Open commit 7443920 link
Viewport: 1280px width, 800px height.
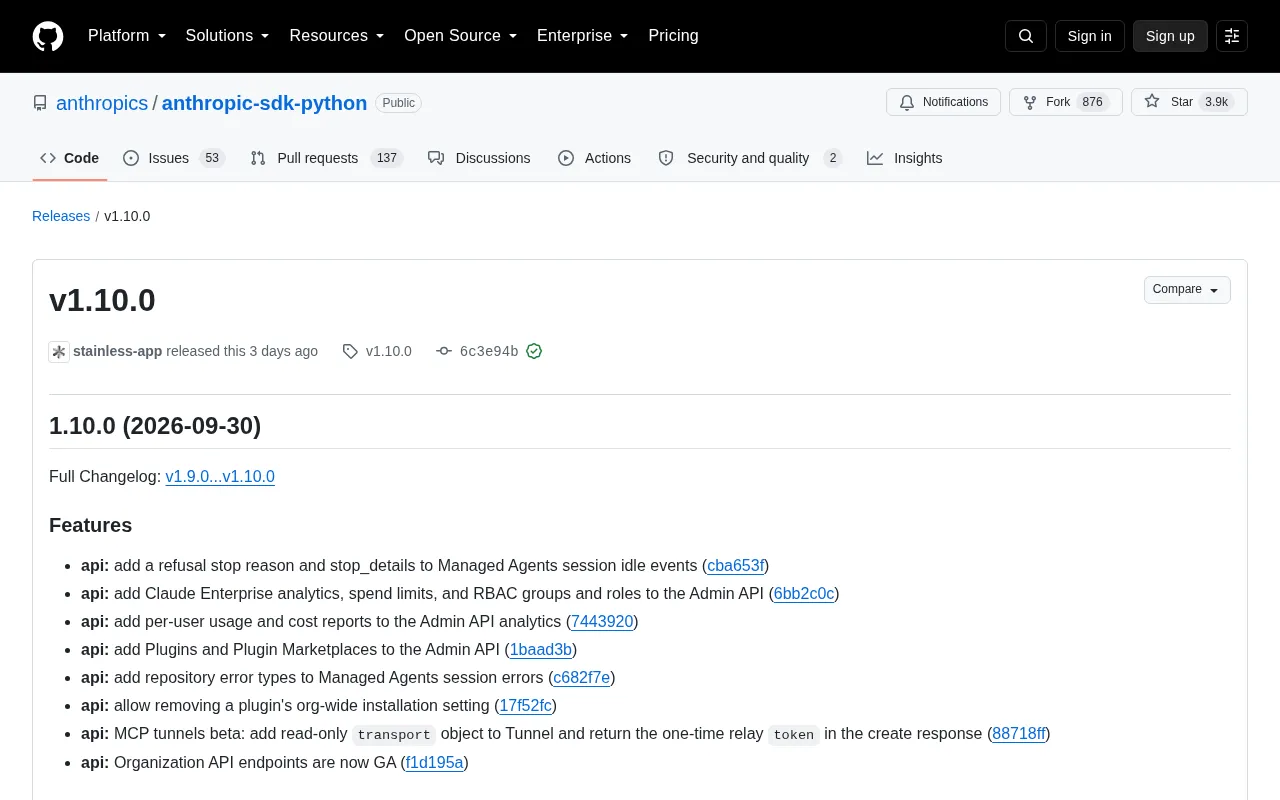coord(602,622)
